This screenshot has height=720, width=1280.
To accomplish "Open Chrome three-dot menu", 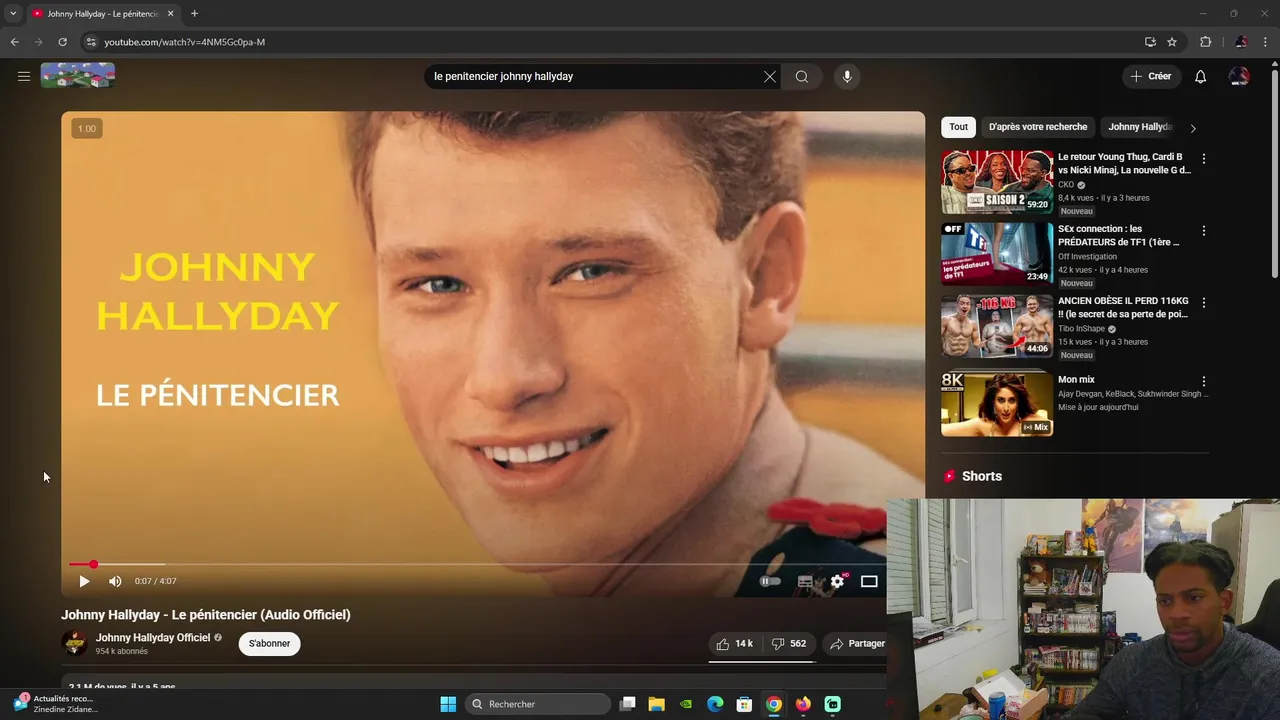I will click(x=1266, y=42).
